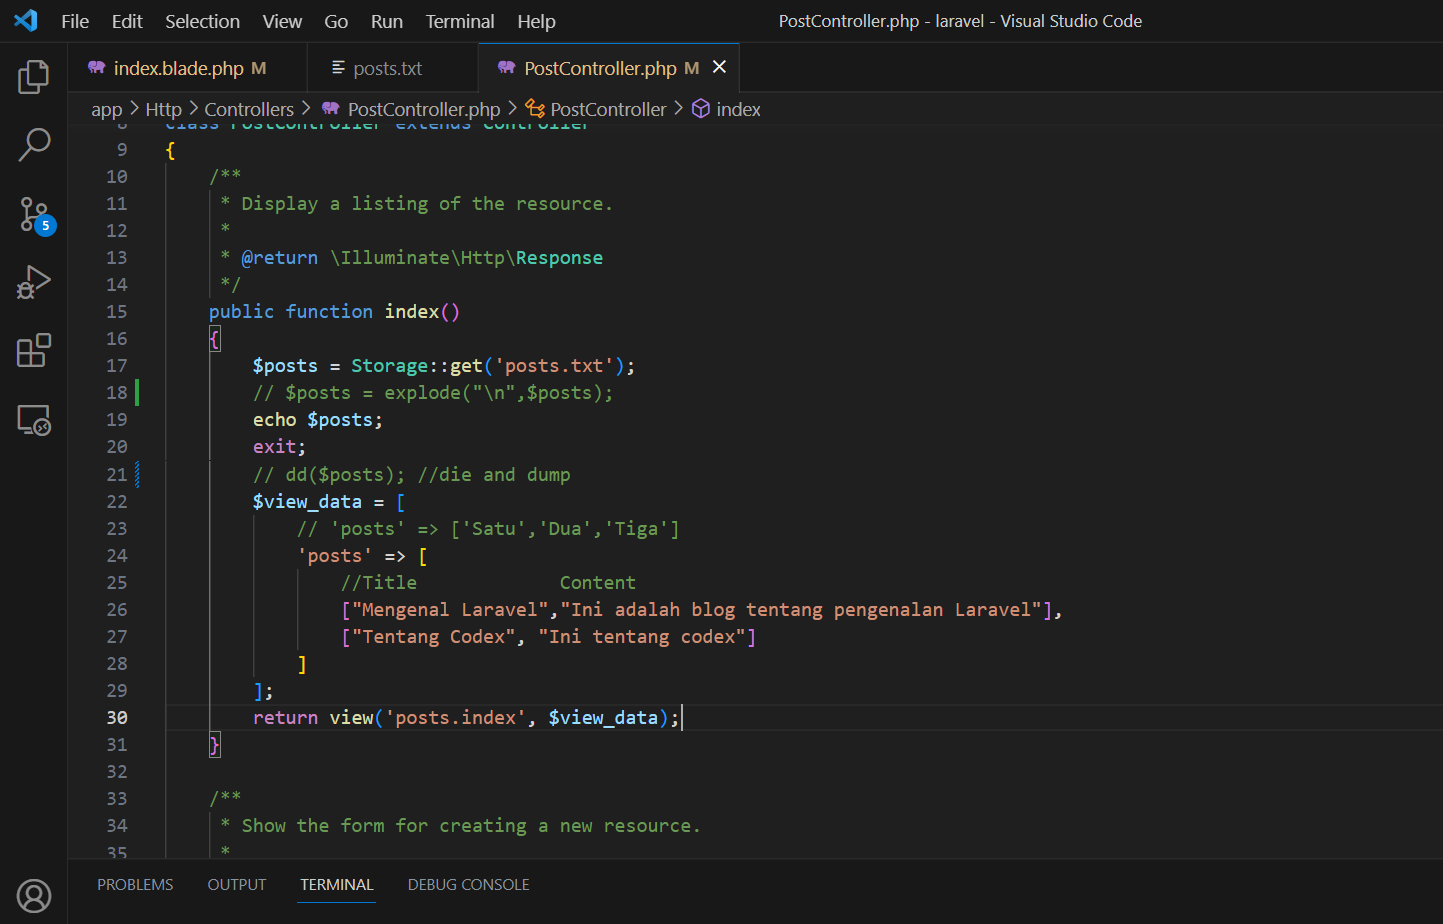Click the closing brace on line 31
Image resolution: width=1443 pixels, height=924 pixels.
click(214, 745)
